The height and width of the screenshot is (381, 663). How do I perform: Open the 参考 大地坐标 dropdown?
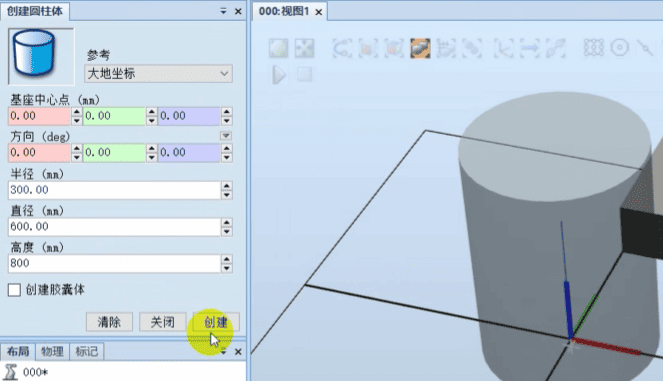click(159, 74)
